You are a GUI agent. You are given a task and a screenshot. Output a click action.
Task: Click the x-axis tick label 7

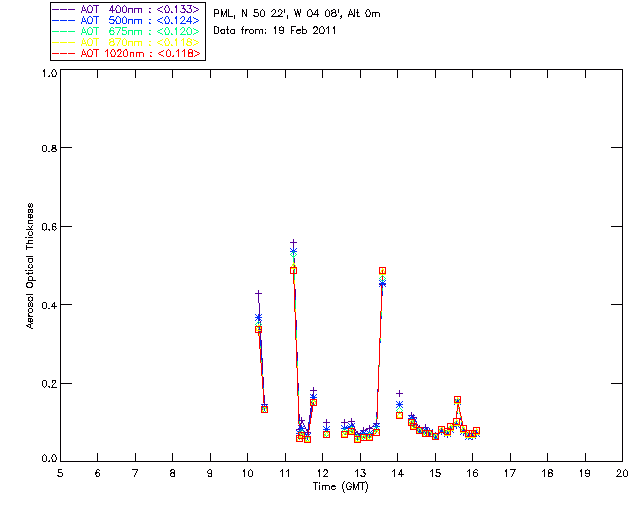(x=135, y=473)
